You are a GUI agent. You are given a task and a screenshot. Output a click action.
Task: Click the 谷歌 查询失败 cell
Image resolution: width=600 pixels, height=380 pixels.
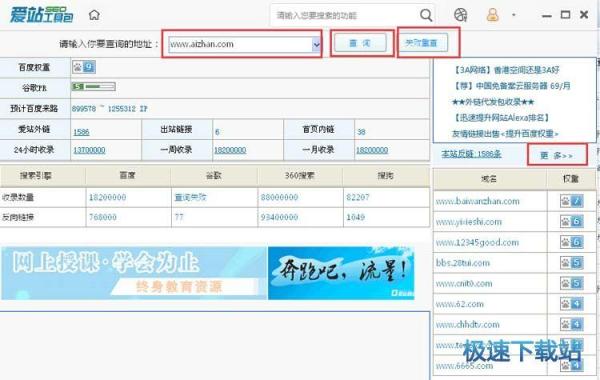[190, 197]
